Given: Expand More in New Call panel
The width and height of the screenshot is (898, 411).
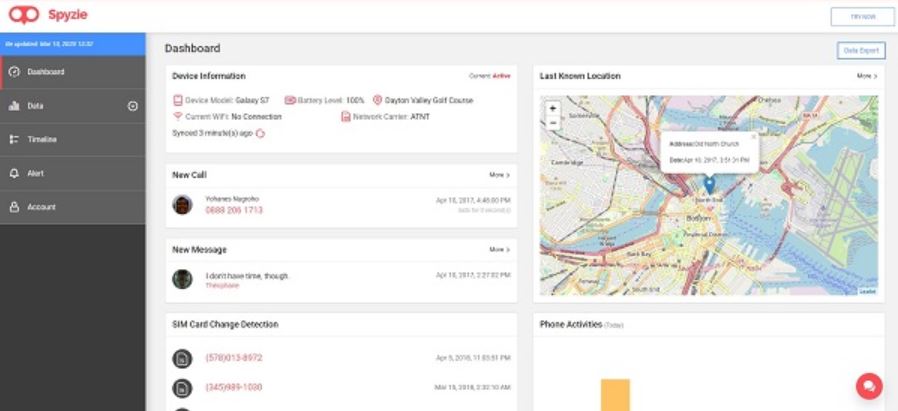Looking at the screenshot, I should 499,175.
